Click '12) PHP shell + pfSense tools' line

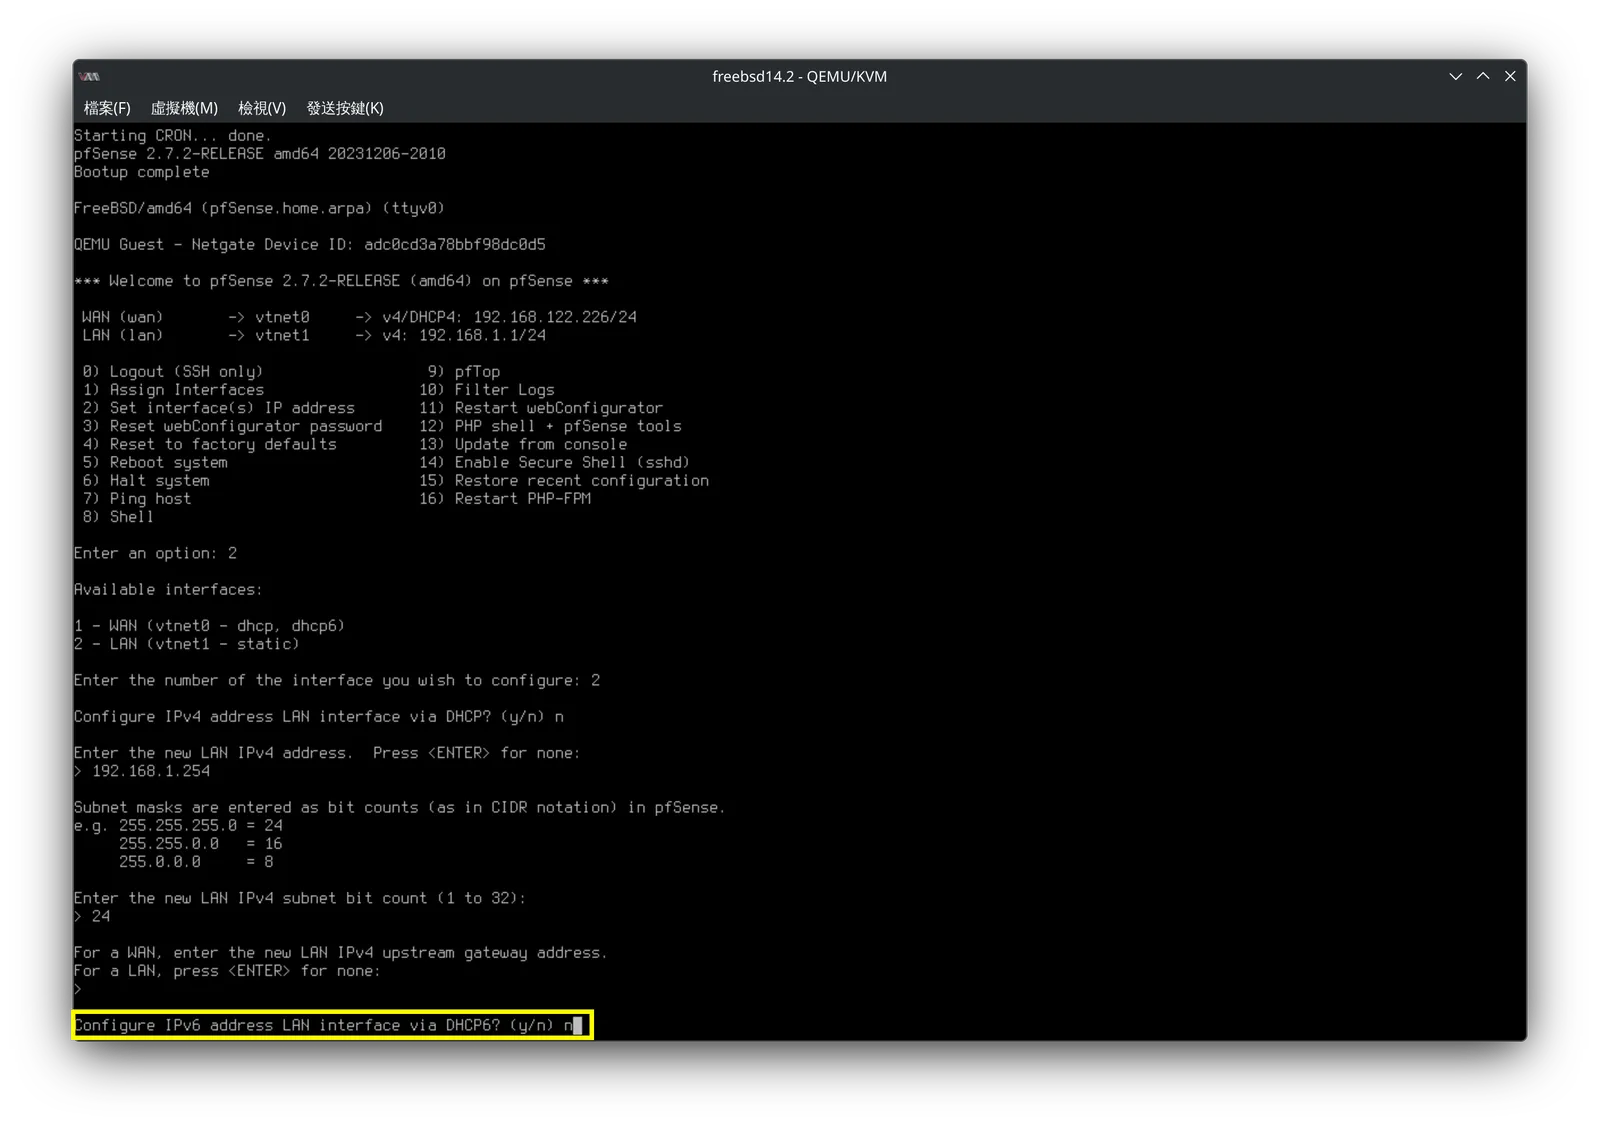pos(550,425)
